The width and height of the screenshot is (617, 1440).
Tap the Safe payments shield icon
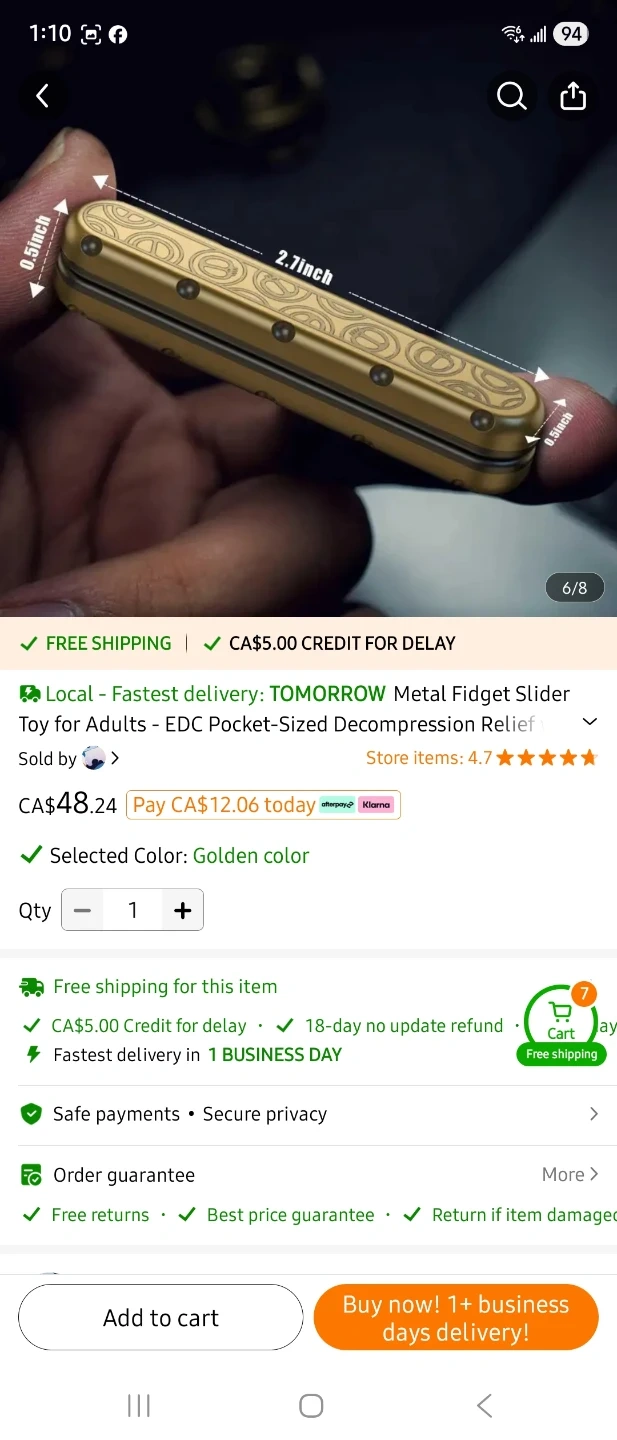click(x=32, y=1114)
